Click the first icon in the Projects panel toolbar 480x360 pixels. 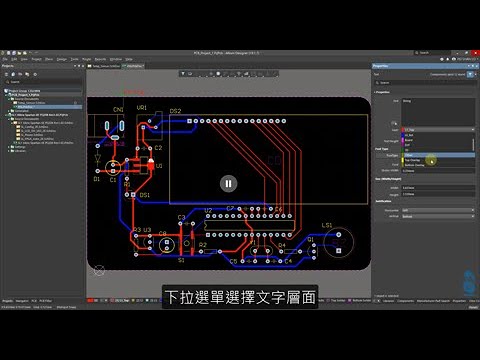pos(6,74)
